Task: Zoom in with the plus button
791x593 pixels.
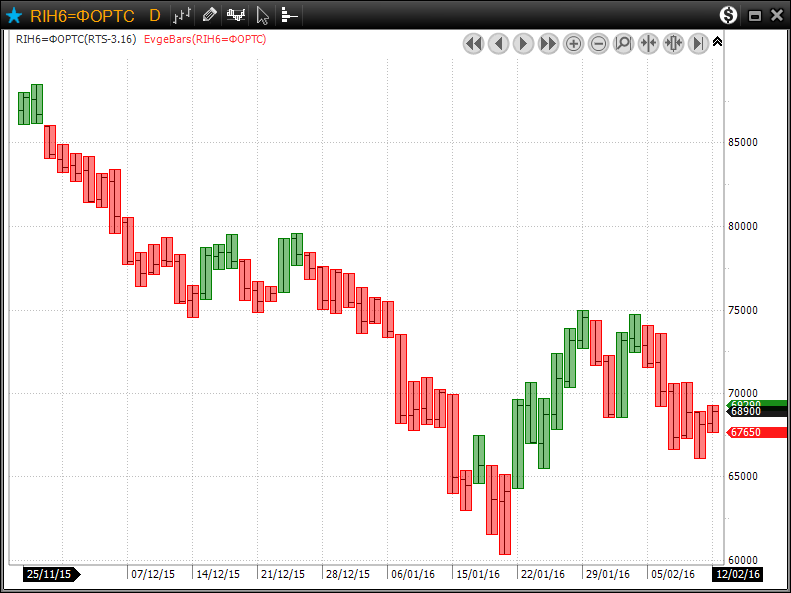Action: (x=573, y=43)
